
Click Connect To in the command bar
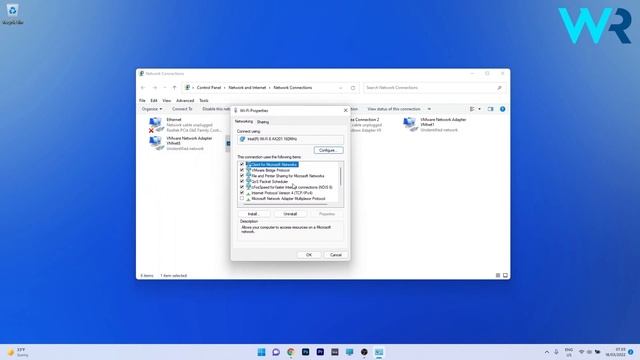pos(182,109)
